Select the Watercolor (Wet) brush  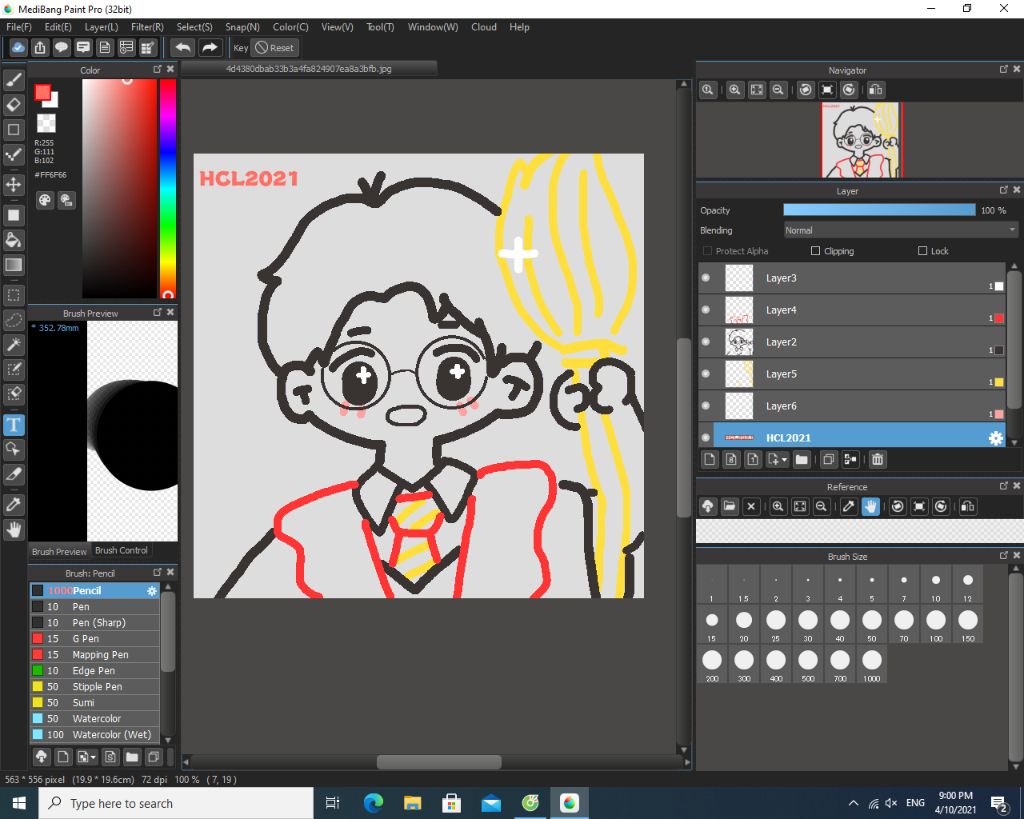(x=95, y=735)
